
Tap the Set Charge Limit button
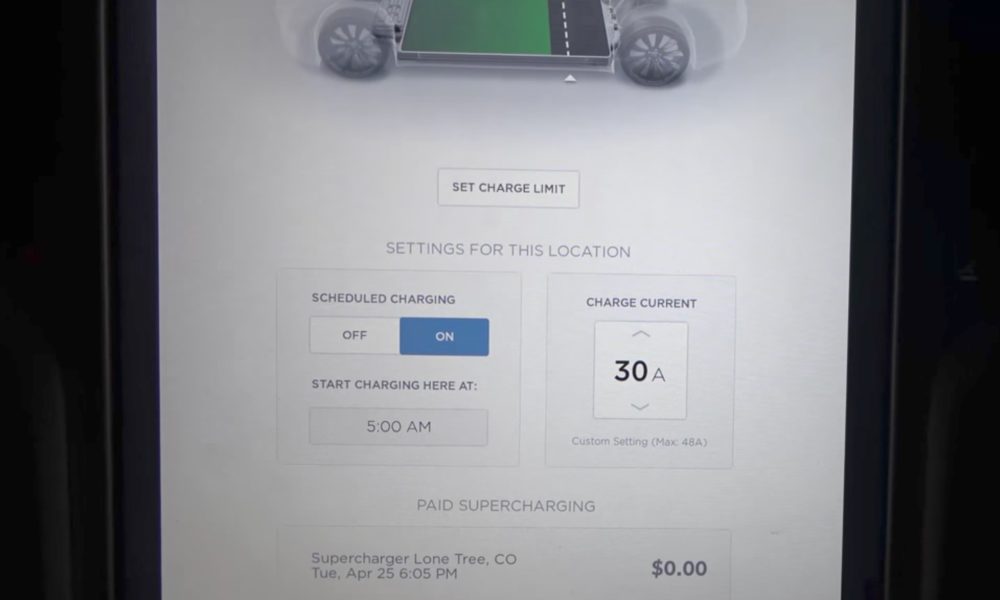[508, 188]
